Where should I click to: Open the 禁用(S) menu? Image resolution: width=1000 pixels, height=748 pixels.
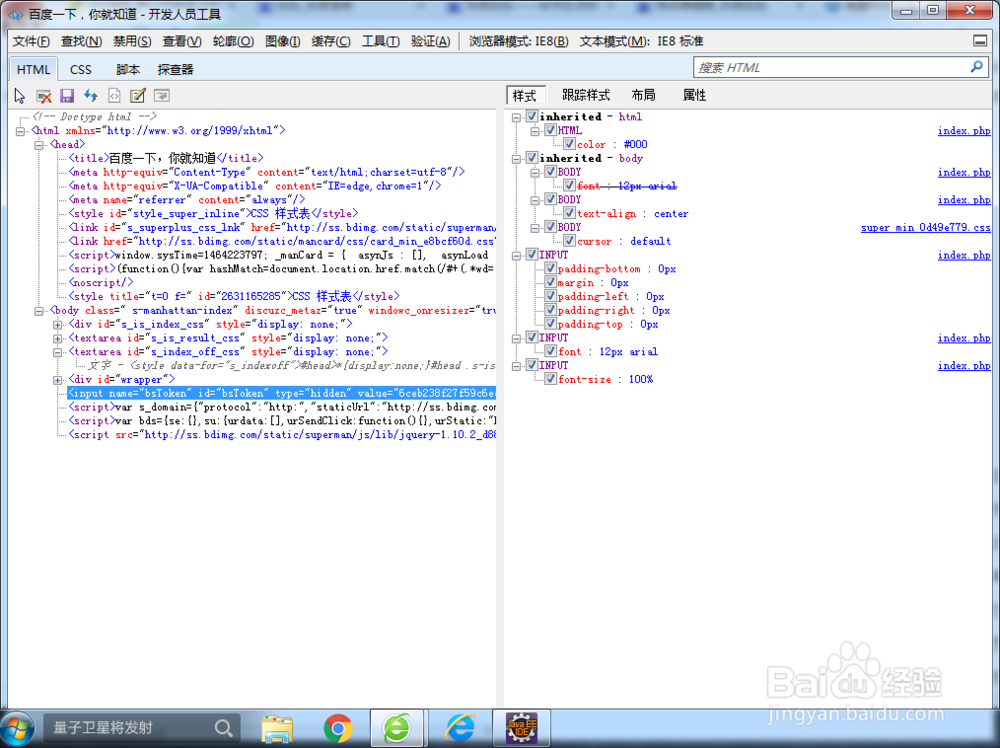(132, 41)
